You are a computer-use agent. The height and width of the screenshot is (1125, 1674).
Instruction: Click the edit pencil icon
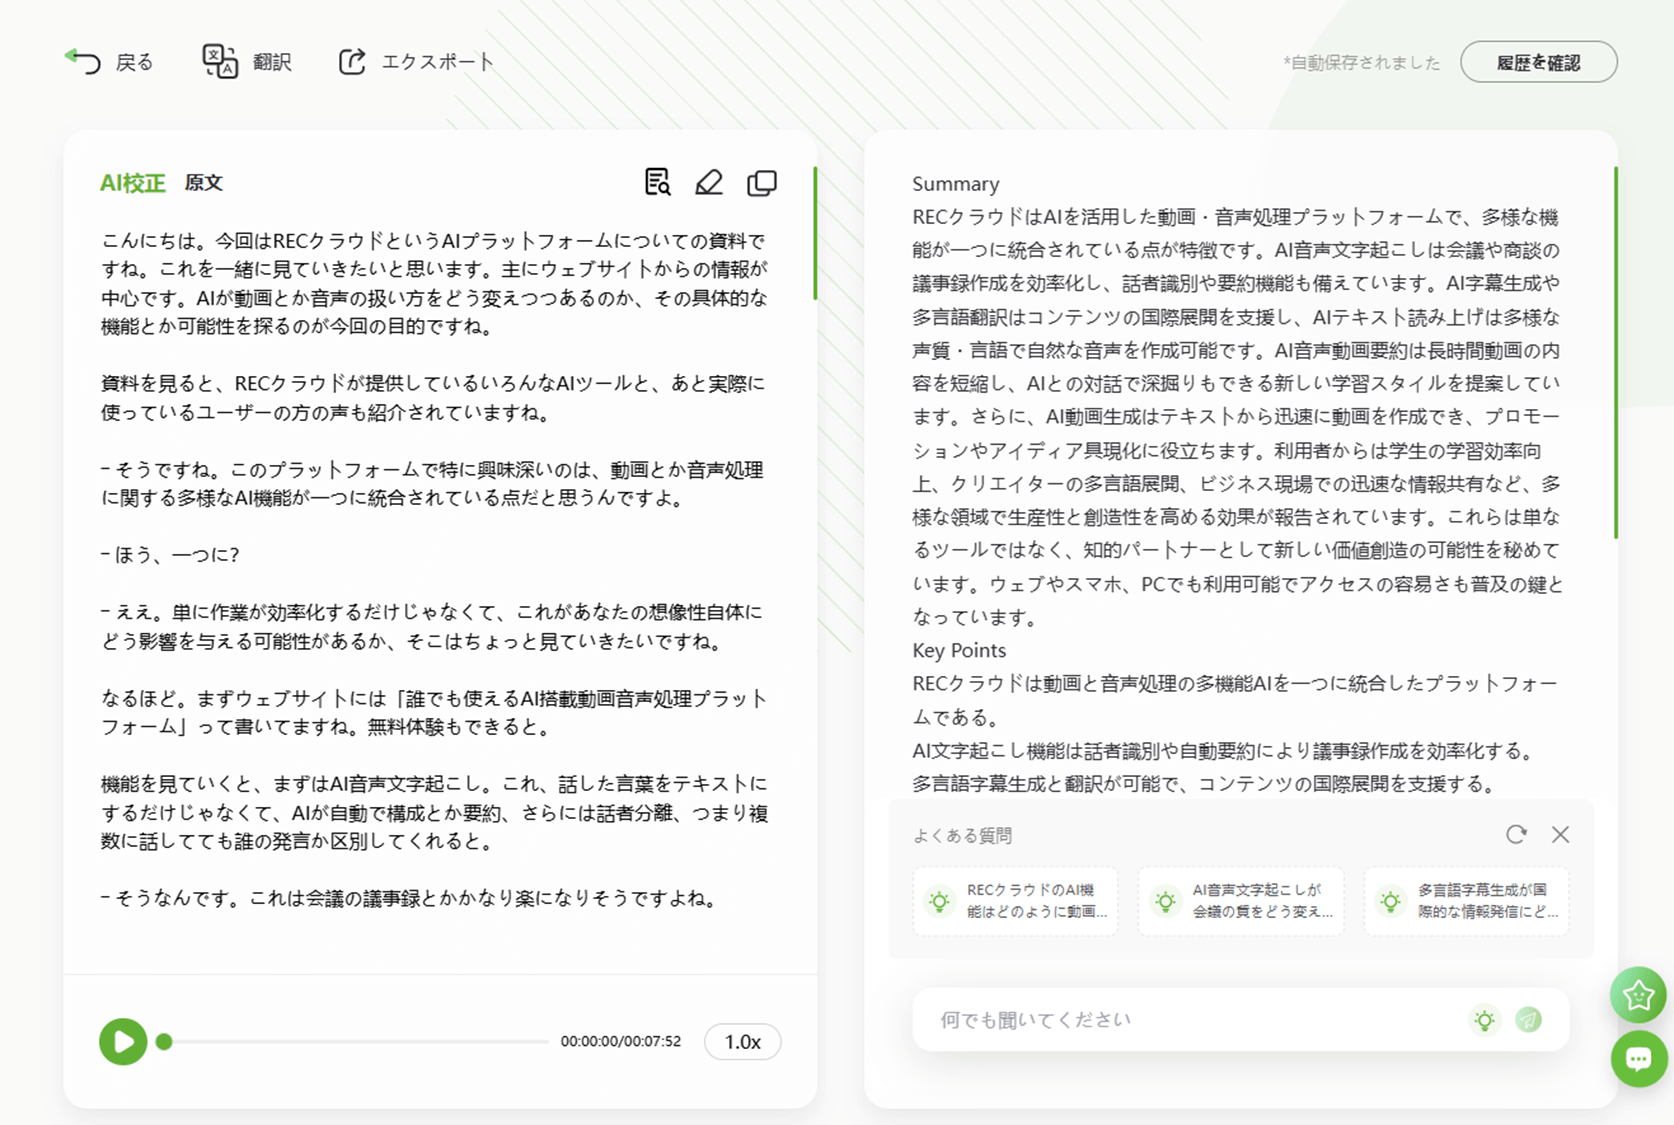pos(709,182)
